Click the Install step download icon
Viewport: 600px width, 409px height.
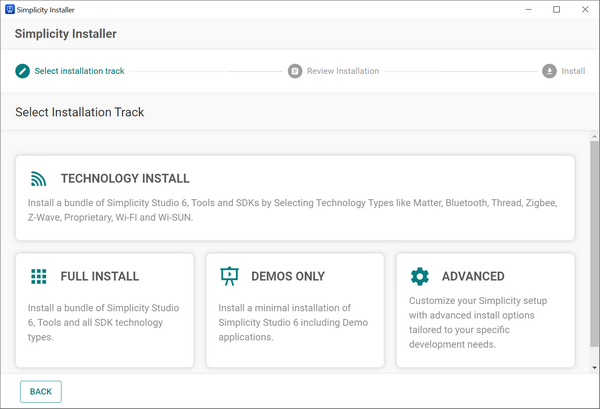click(x=550, y=71)
